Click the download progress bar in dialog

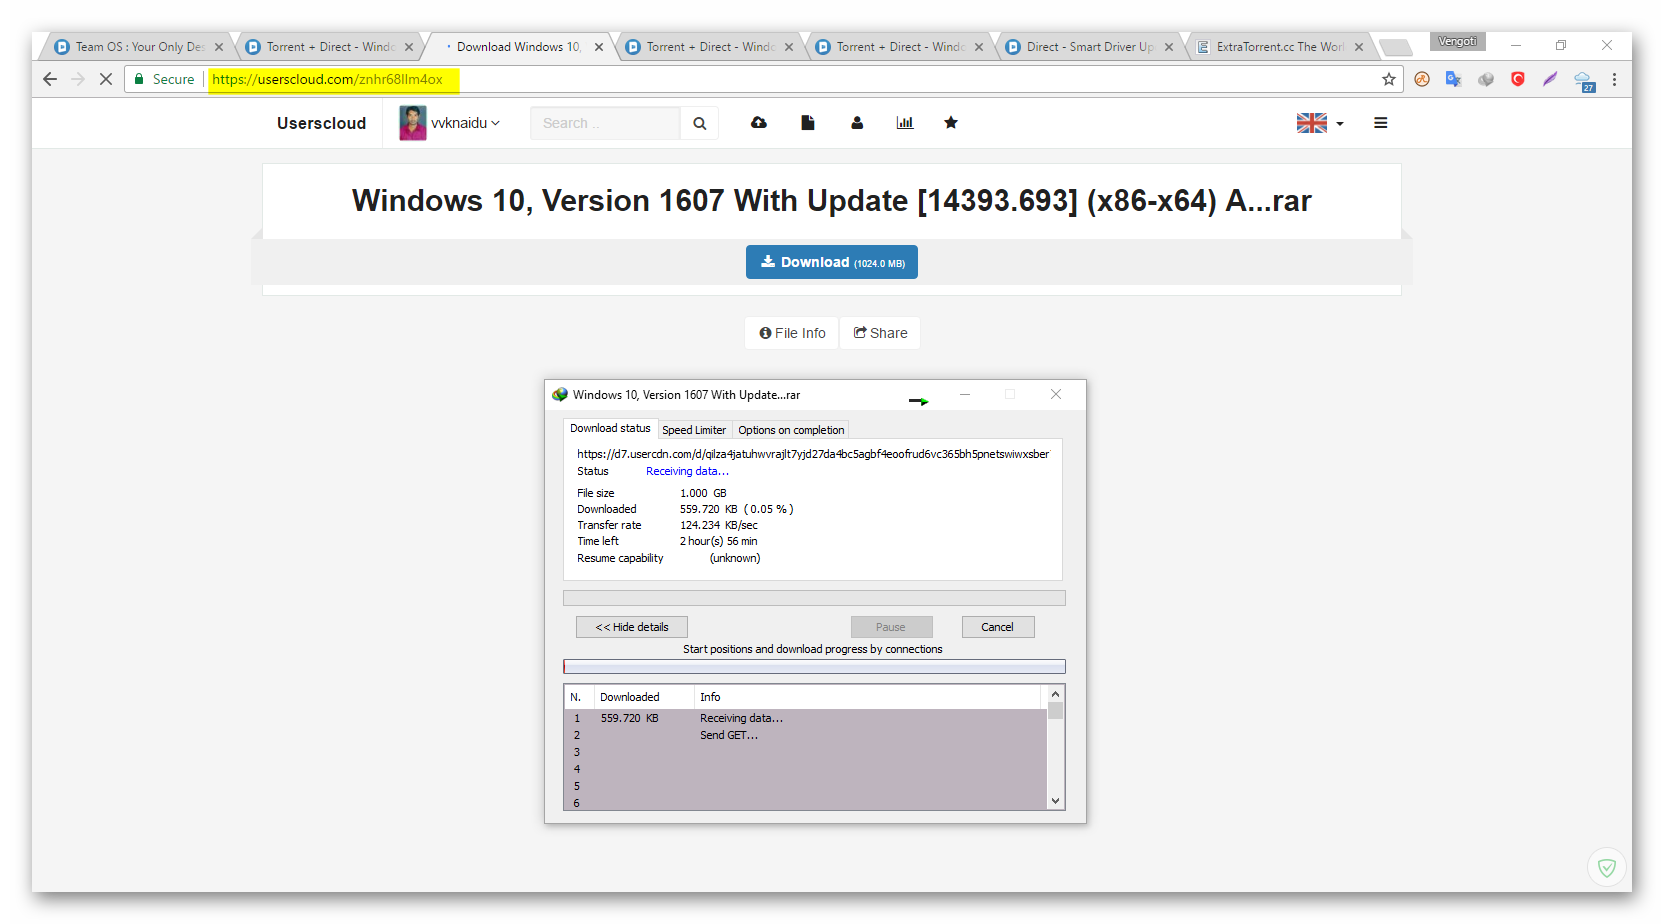tap(814, 598)
